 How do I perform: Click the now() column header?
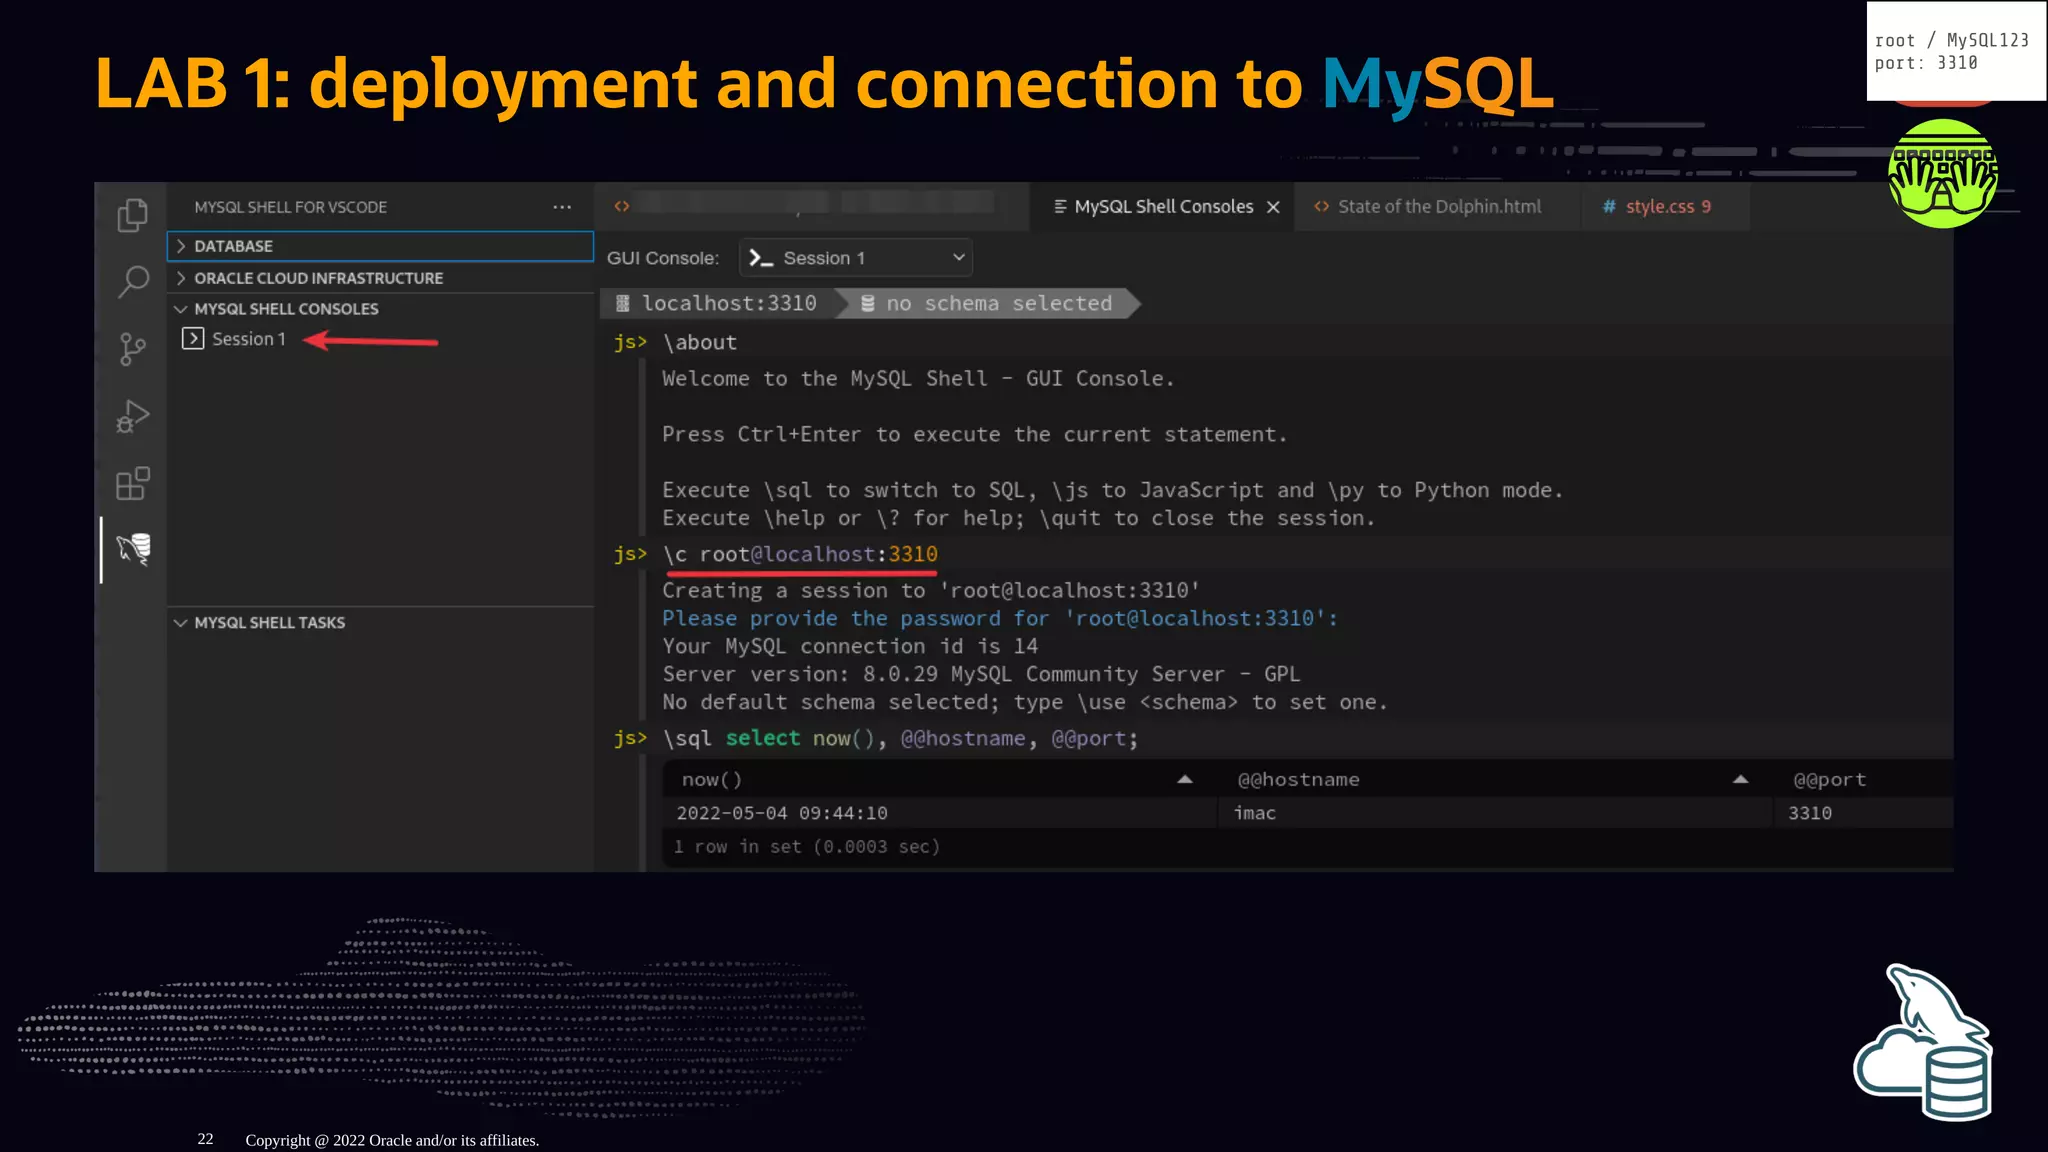point(940,779)
